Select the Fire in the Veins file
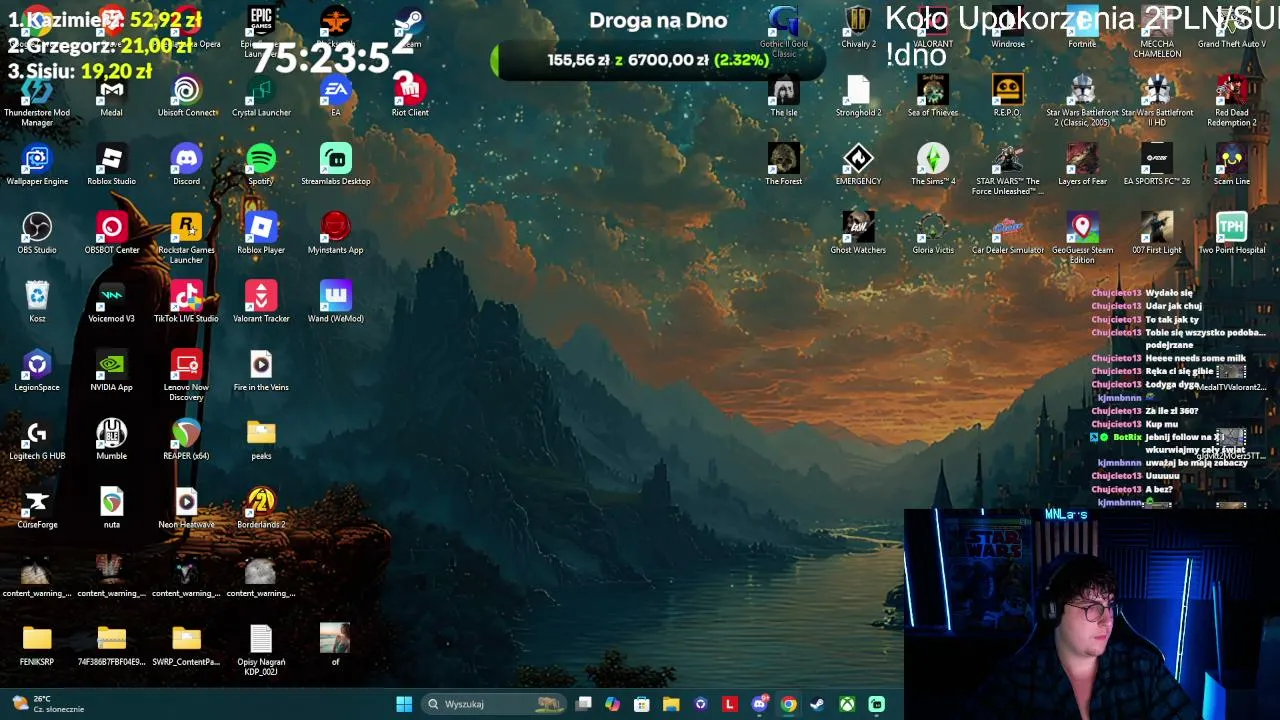1280x720 pixels. pyautogui.click(x=261, y=372)
